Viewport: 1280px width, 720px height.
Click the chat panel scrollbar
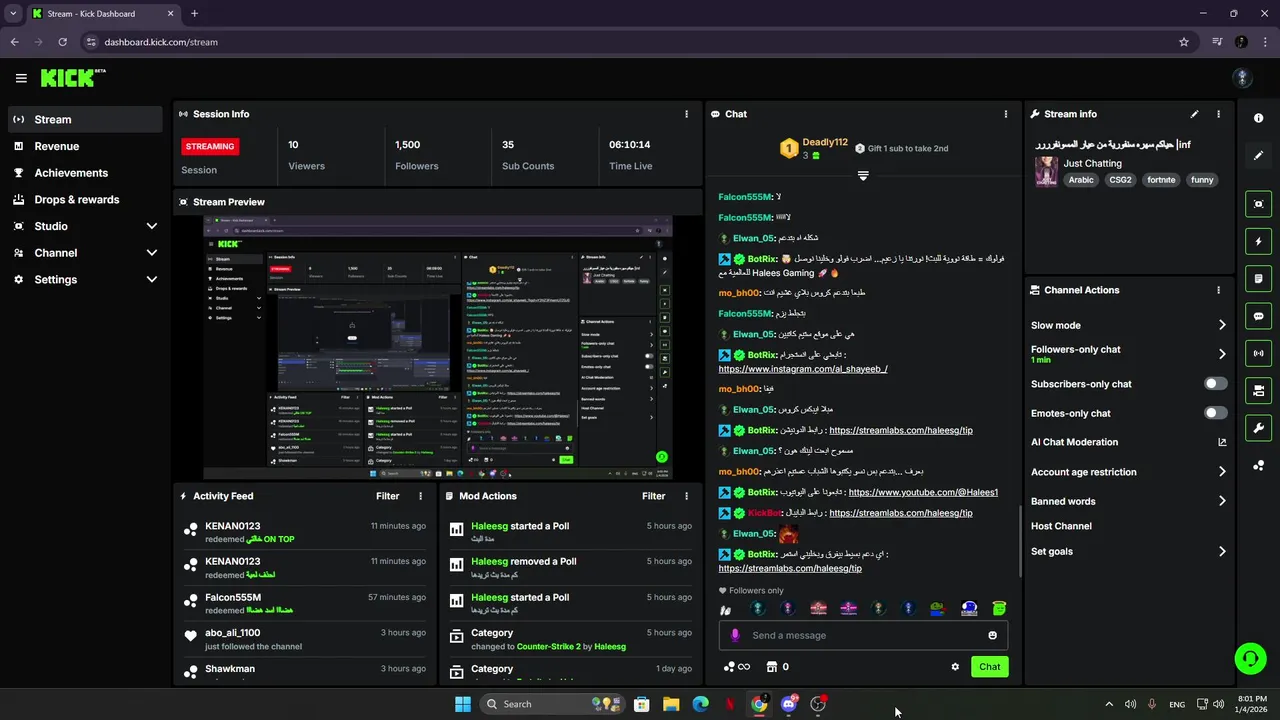(x=1019, y=540)
